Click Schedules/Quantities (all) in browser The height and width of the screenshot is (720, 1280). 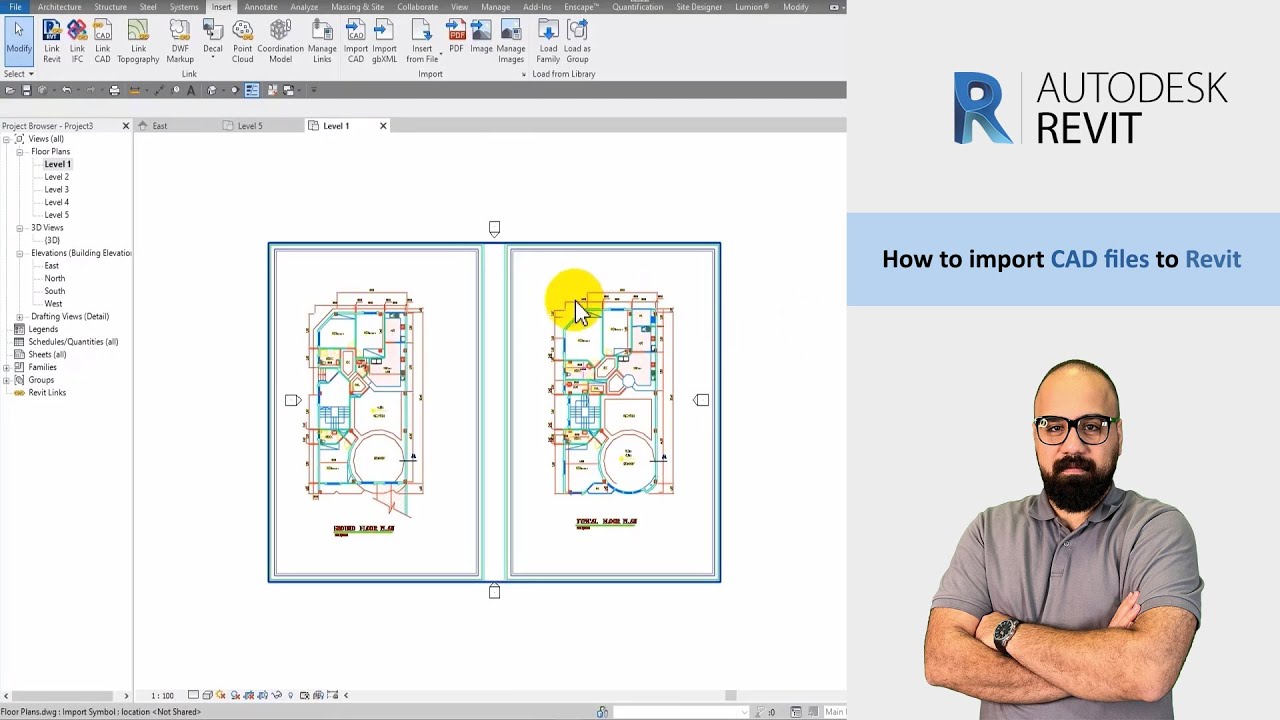click(x=73, y=342)
